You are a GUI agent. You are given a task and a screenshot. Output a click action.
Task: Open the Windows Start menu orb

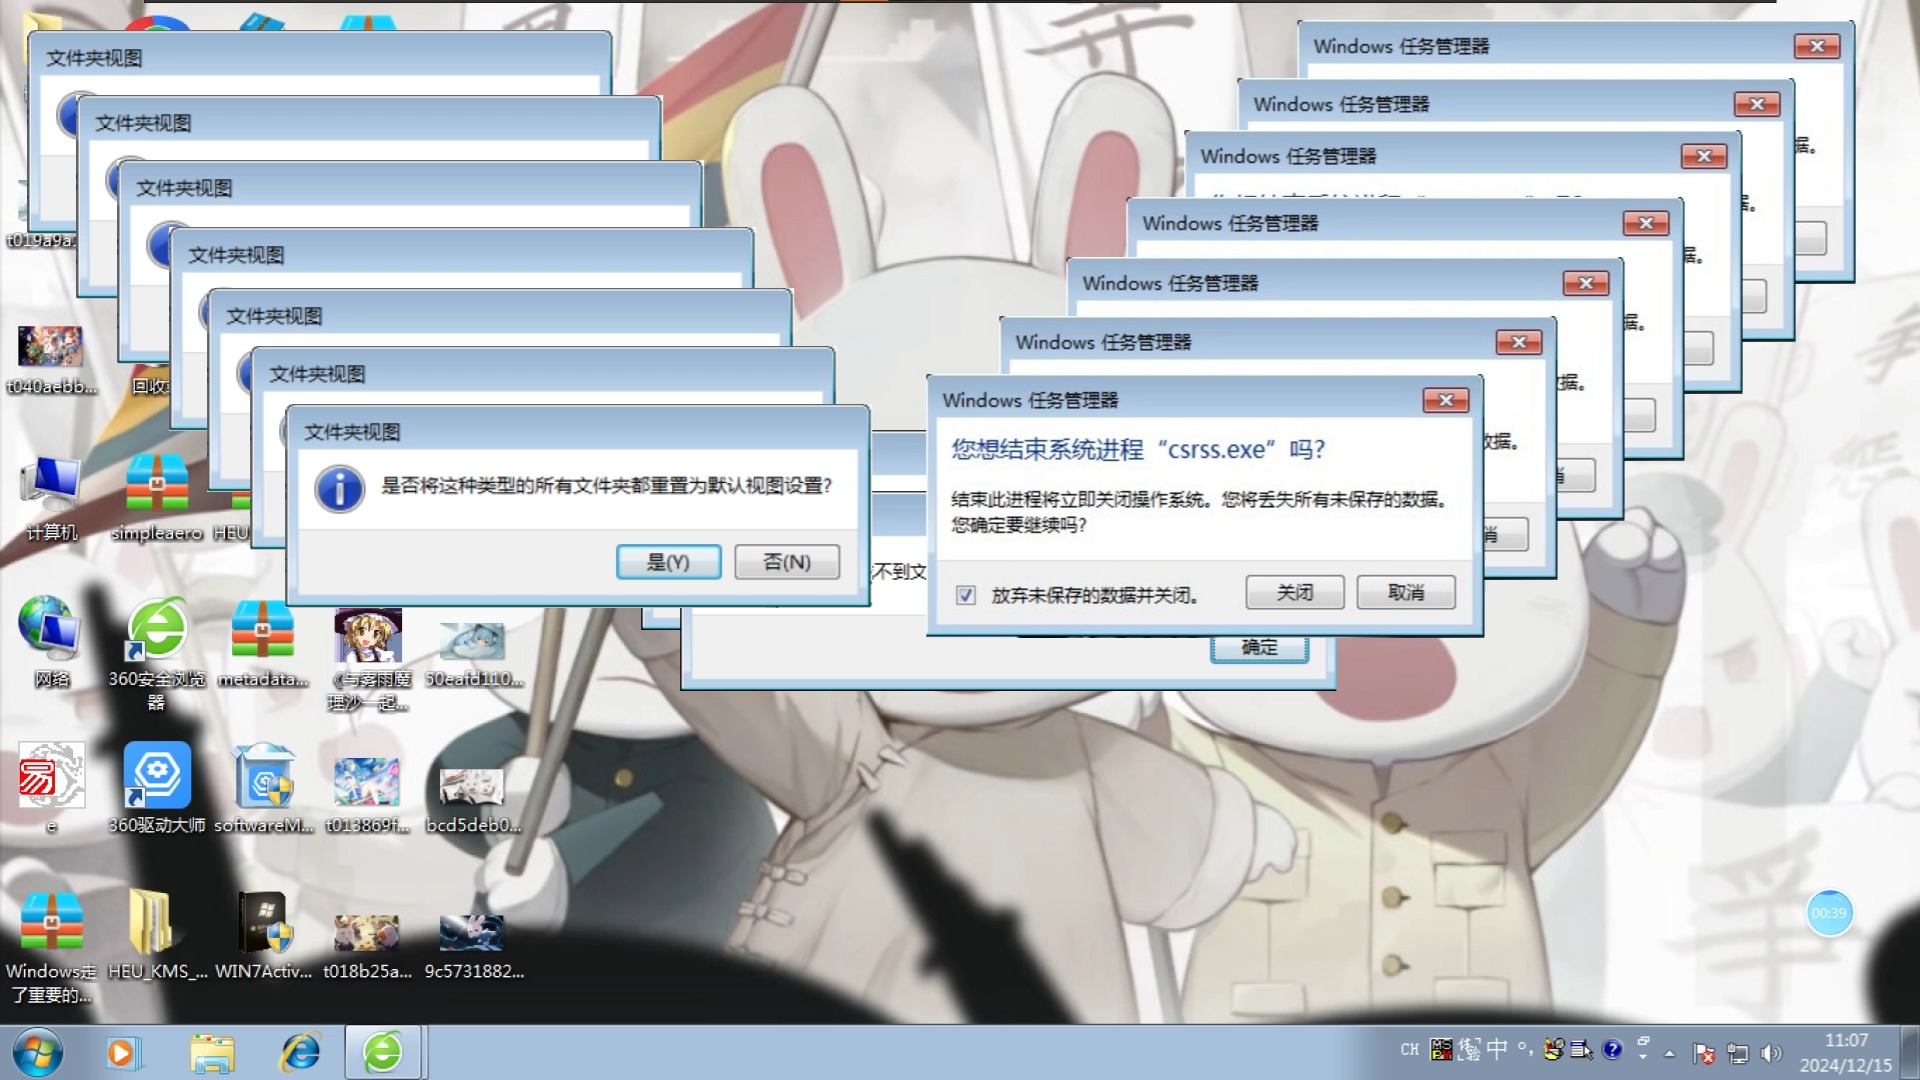[38, 1052]
